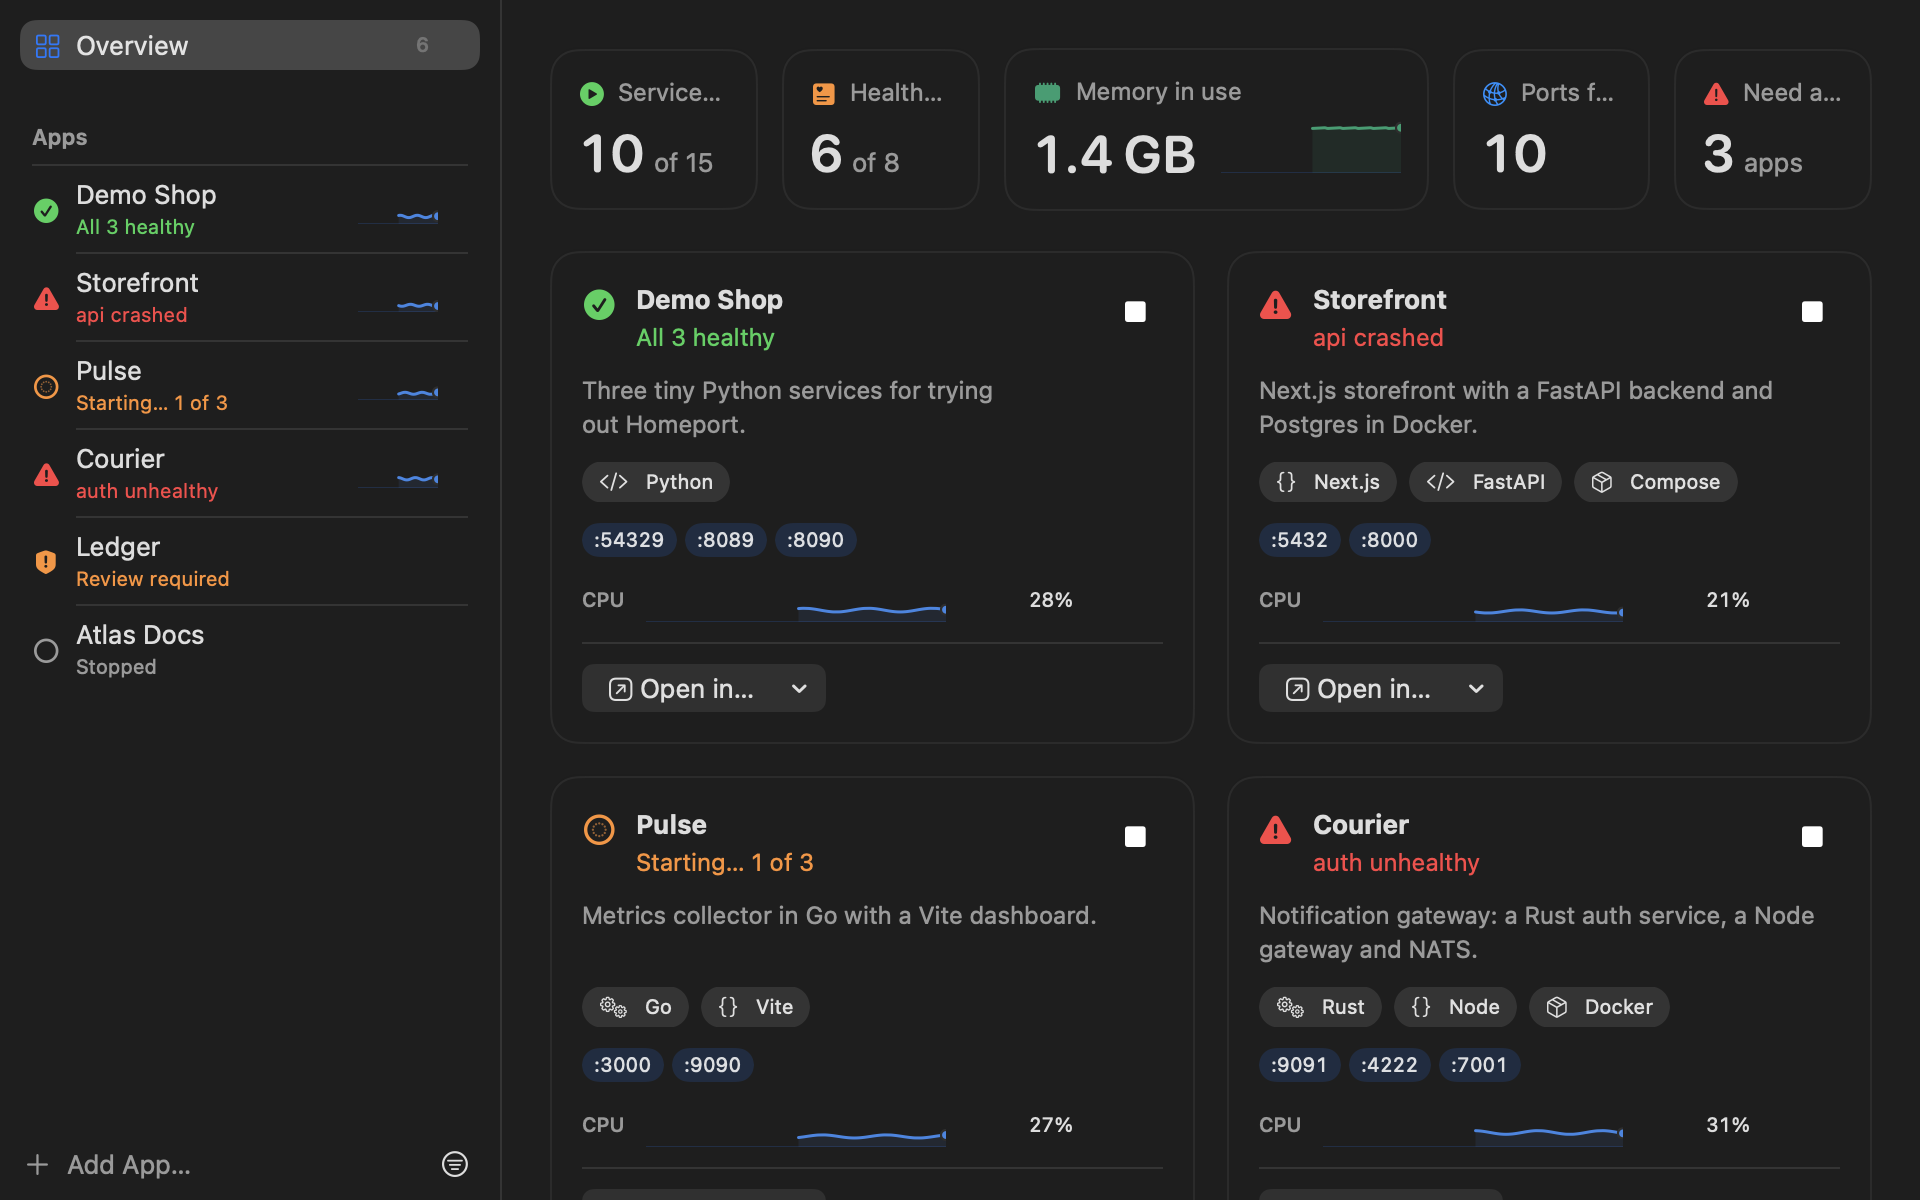The image size is (1920, 1200).
Task: Click the filter icon beside Add App
Action: pyautogui.click(x=455, y=1164)
